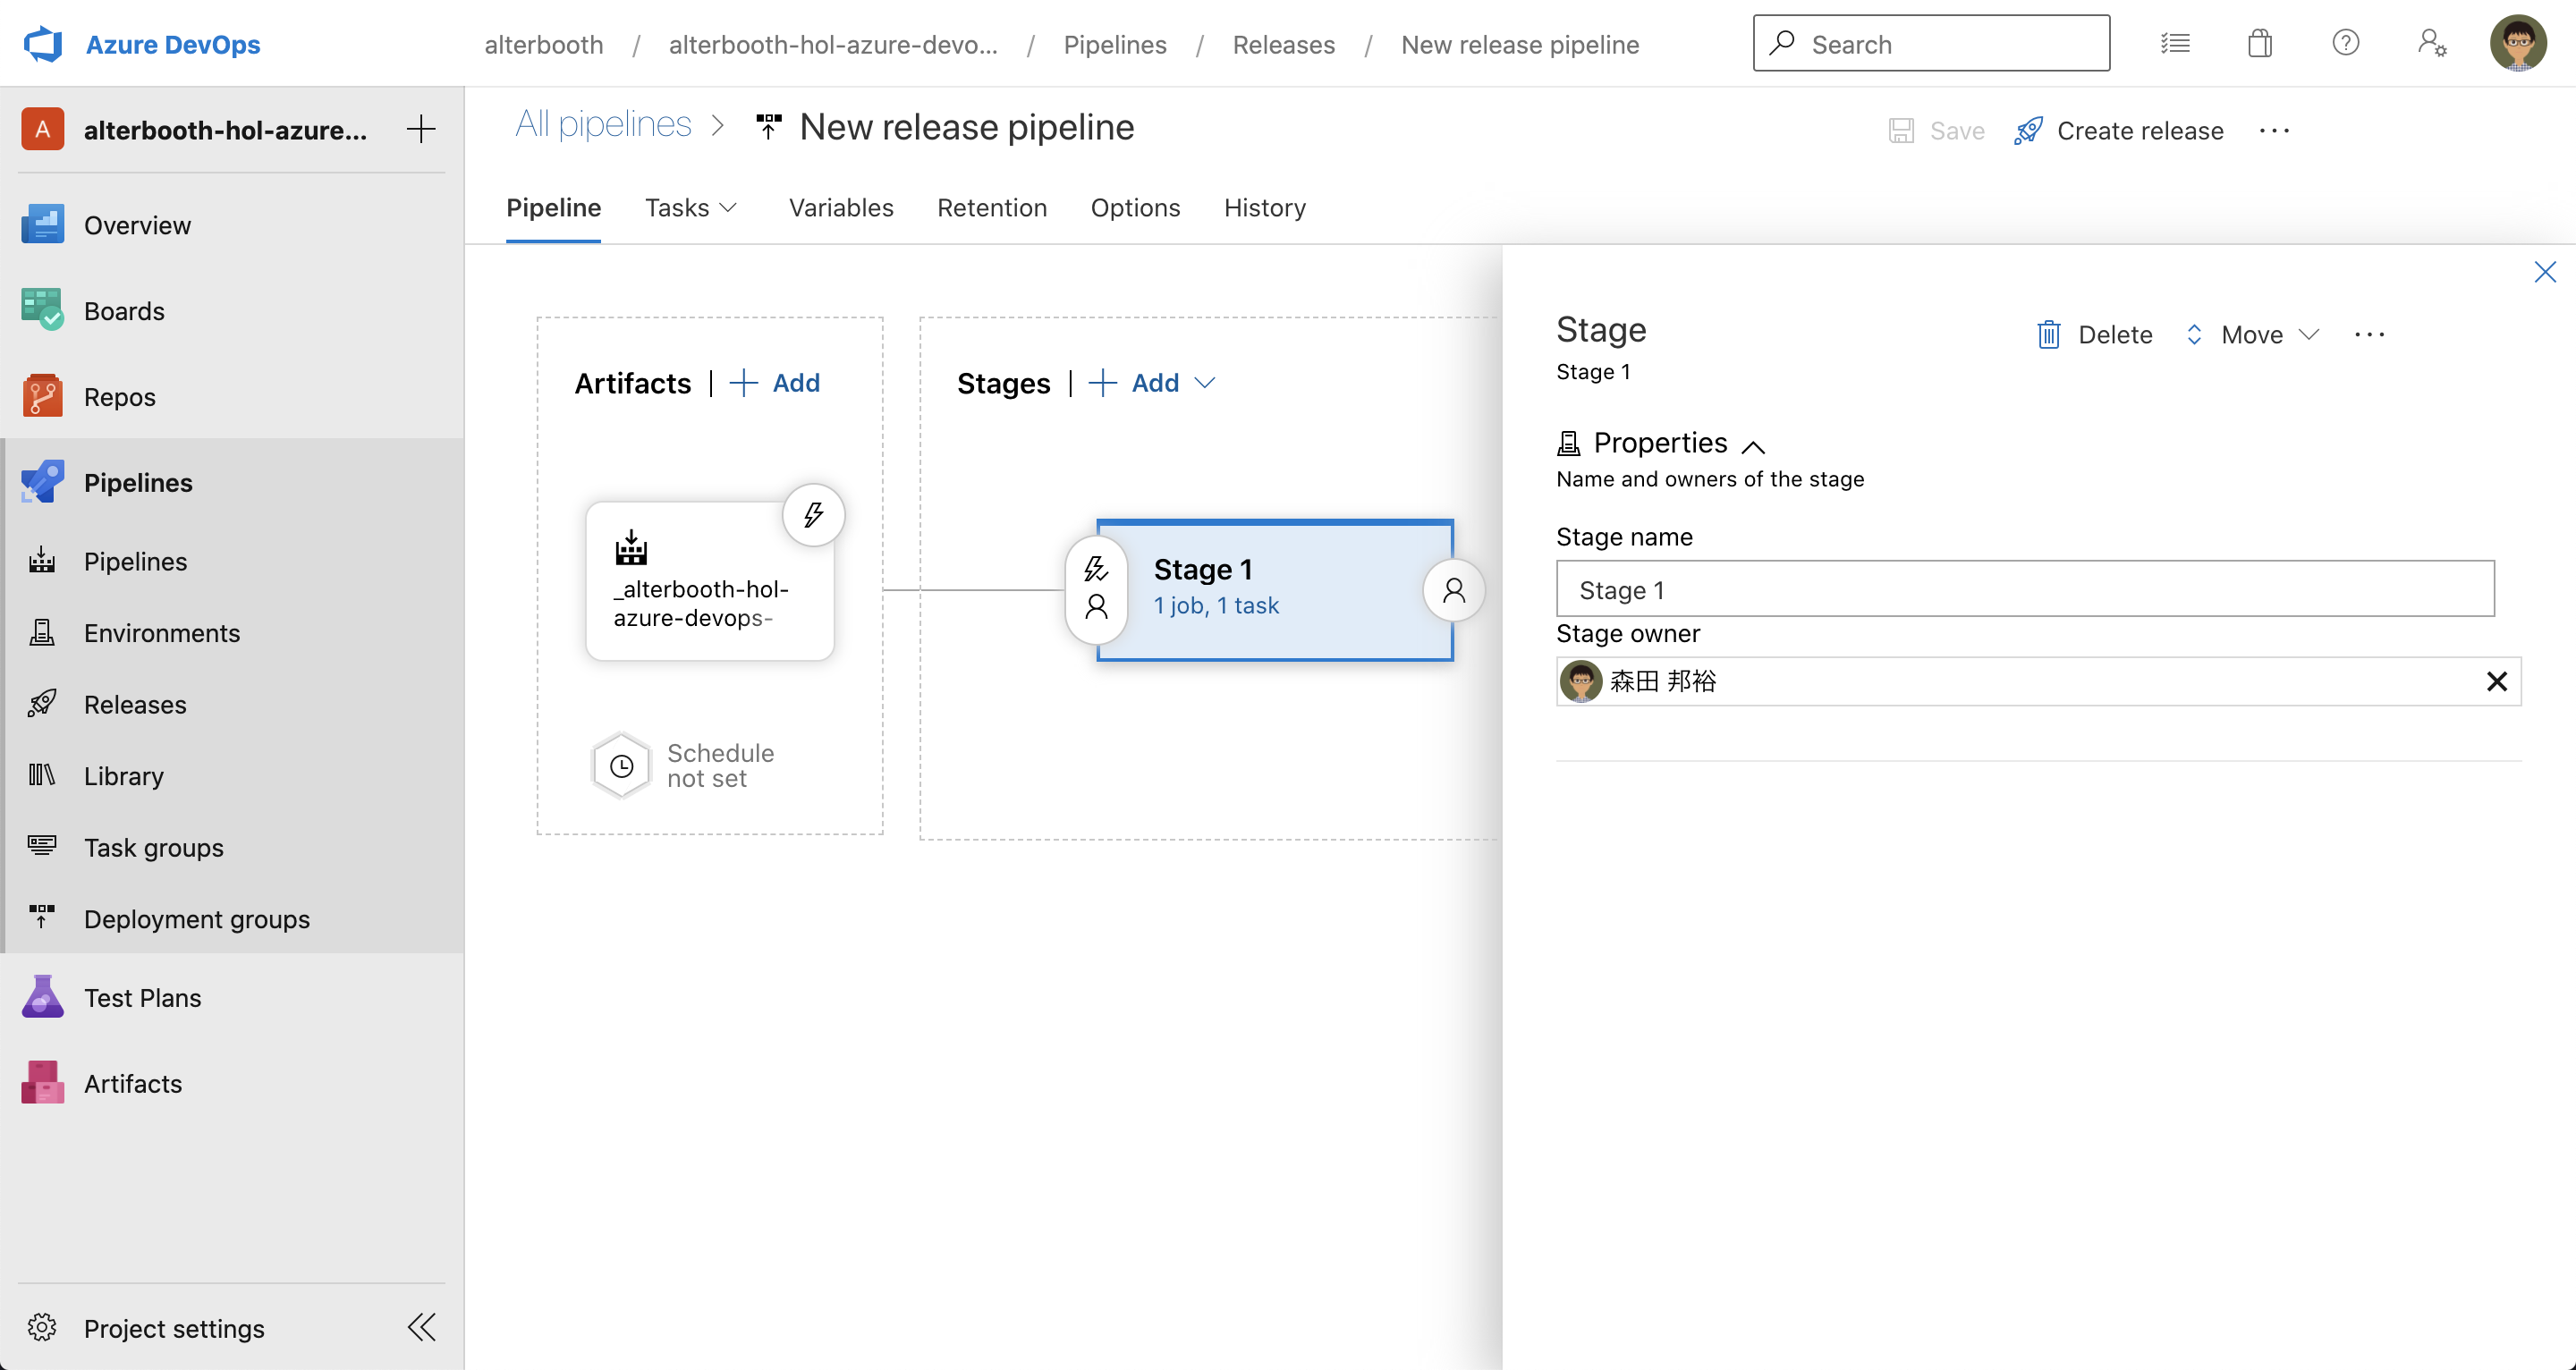This screenshot has width=2576, height=1370.
Task: Open the help question mark icon
Action: (2345, 44)
